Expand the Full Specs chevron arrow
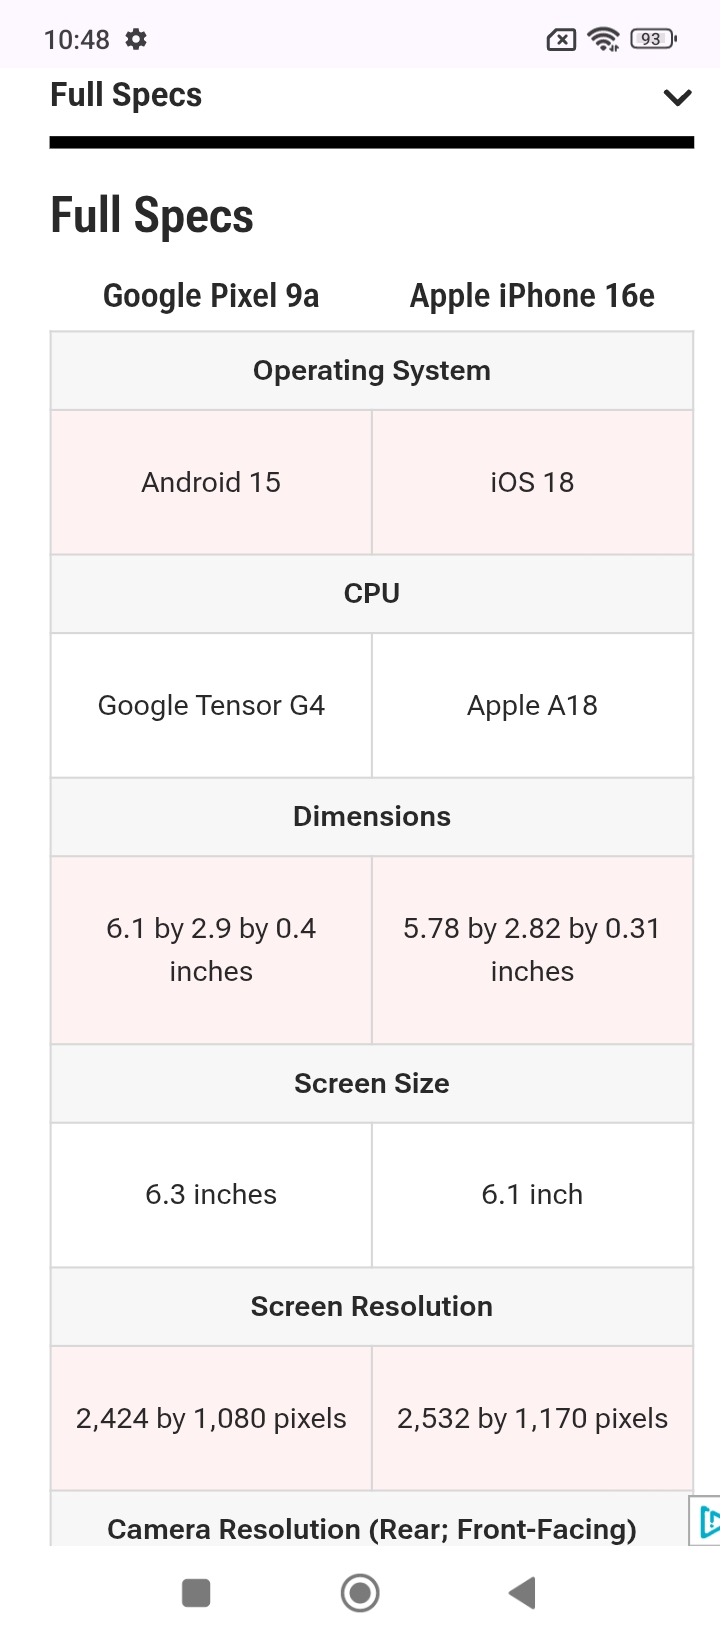Screen dimensions: 720x1640 pyautogui.click(x=677, y=97)
